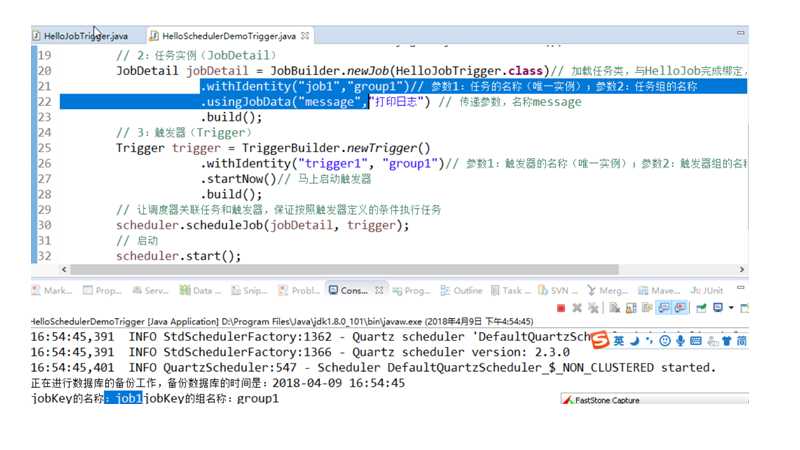Click the console line ending "version: 2.3.0"

(x=300, y=352)
